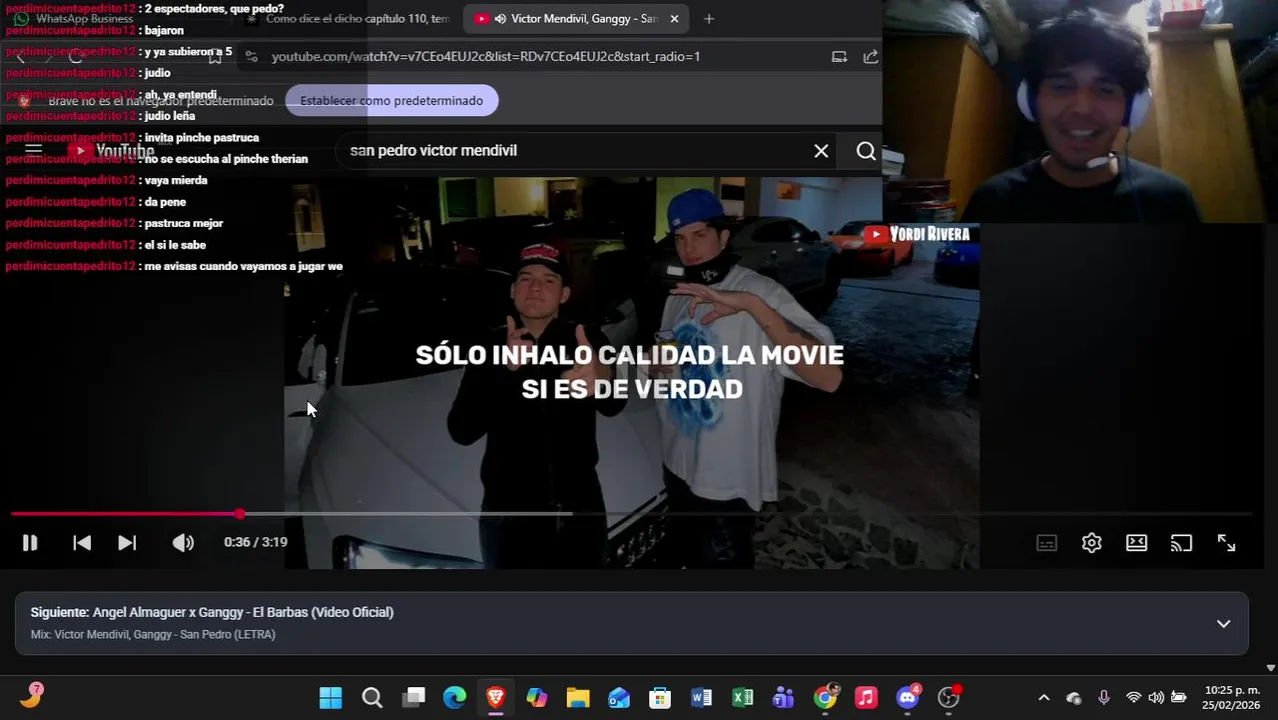The width and height of the screenshot is (1278, 720).
Task: Open YouTube player settings gear
Action: pyautogui.click(x=1092, y=543)
